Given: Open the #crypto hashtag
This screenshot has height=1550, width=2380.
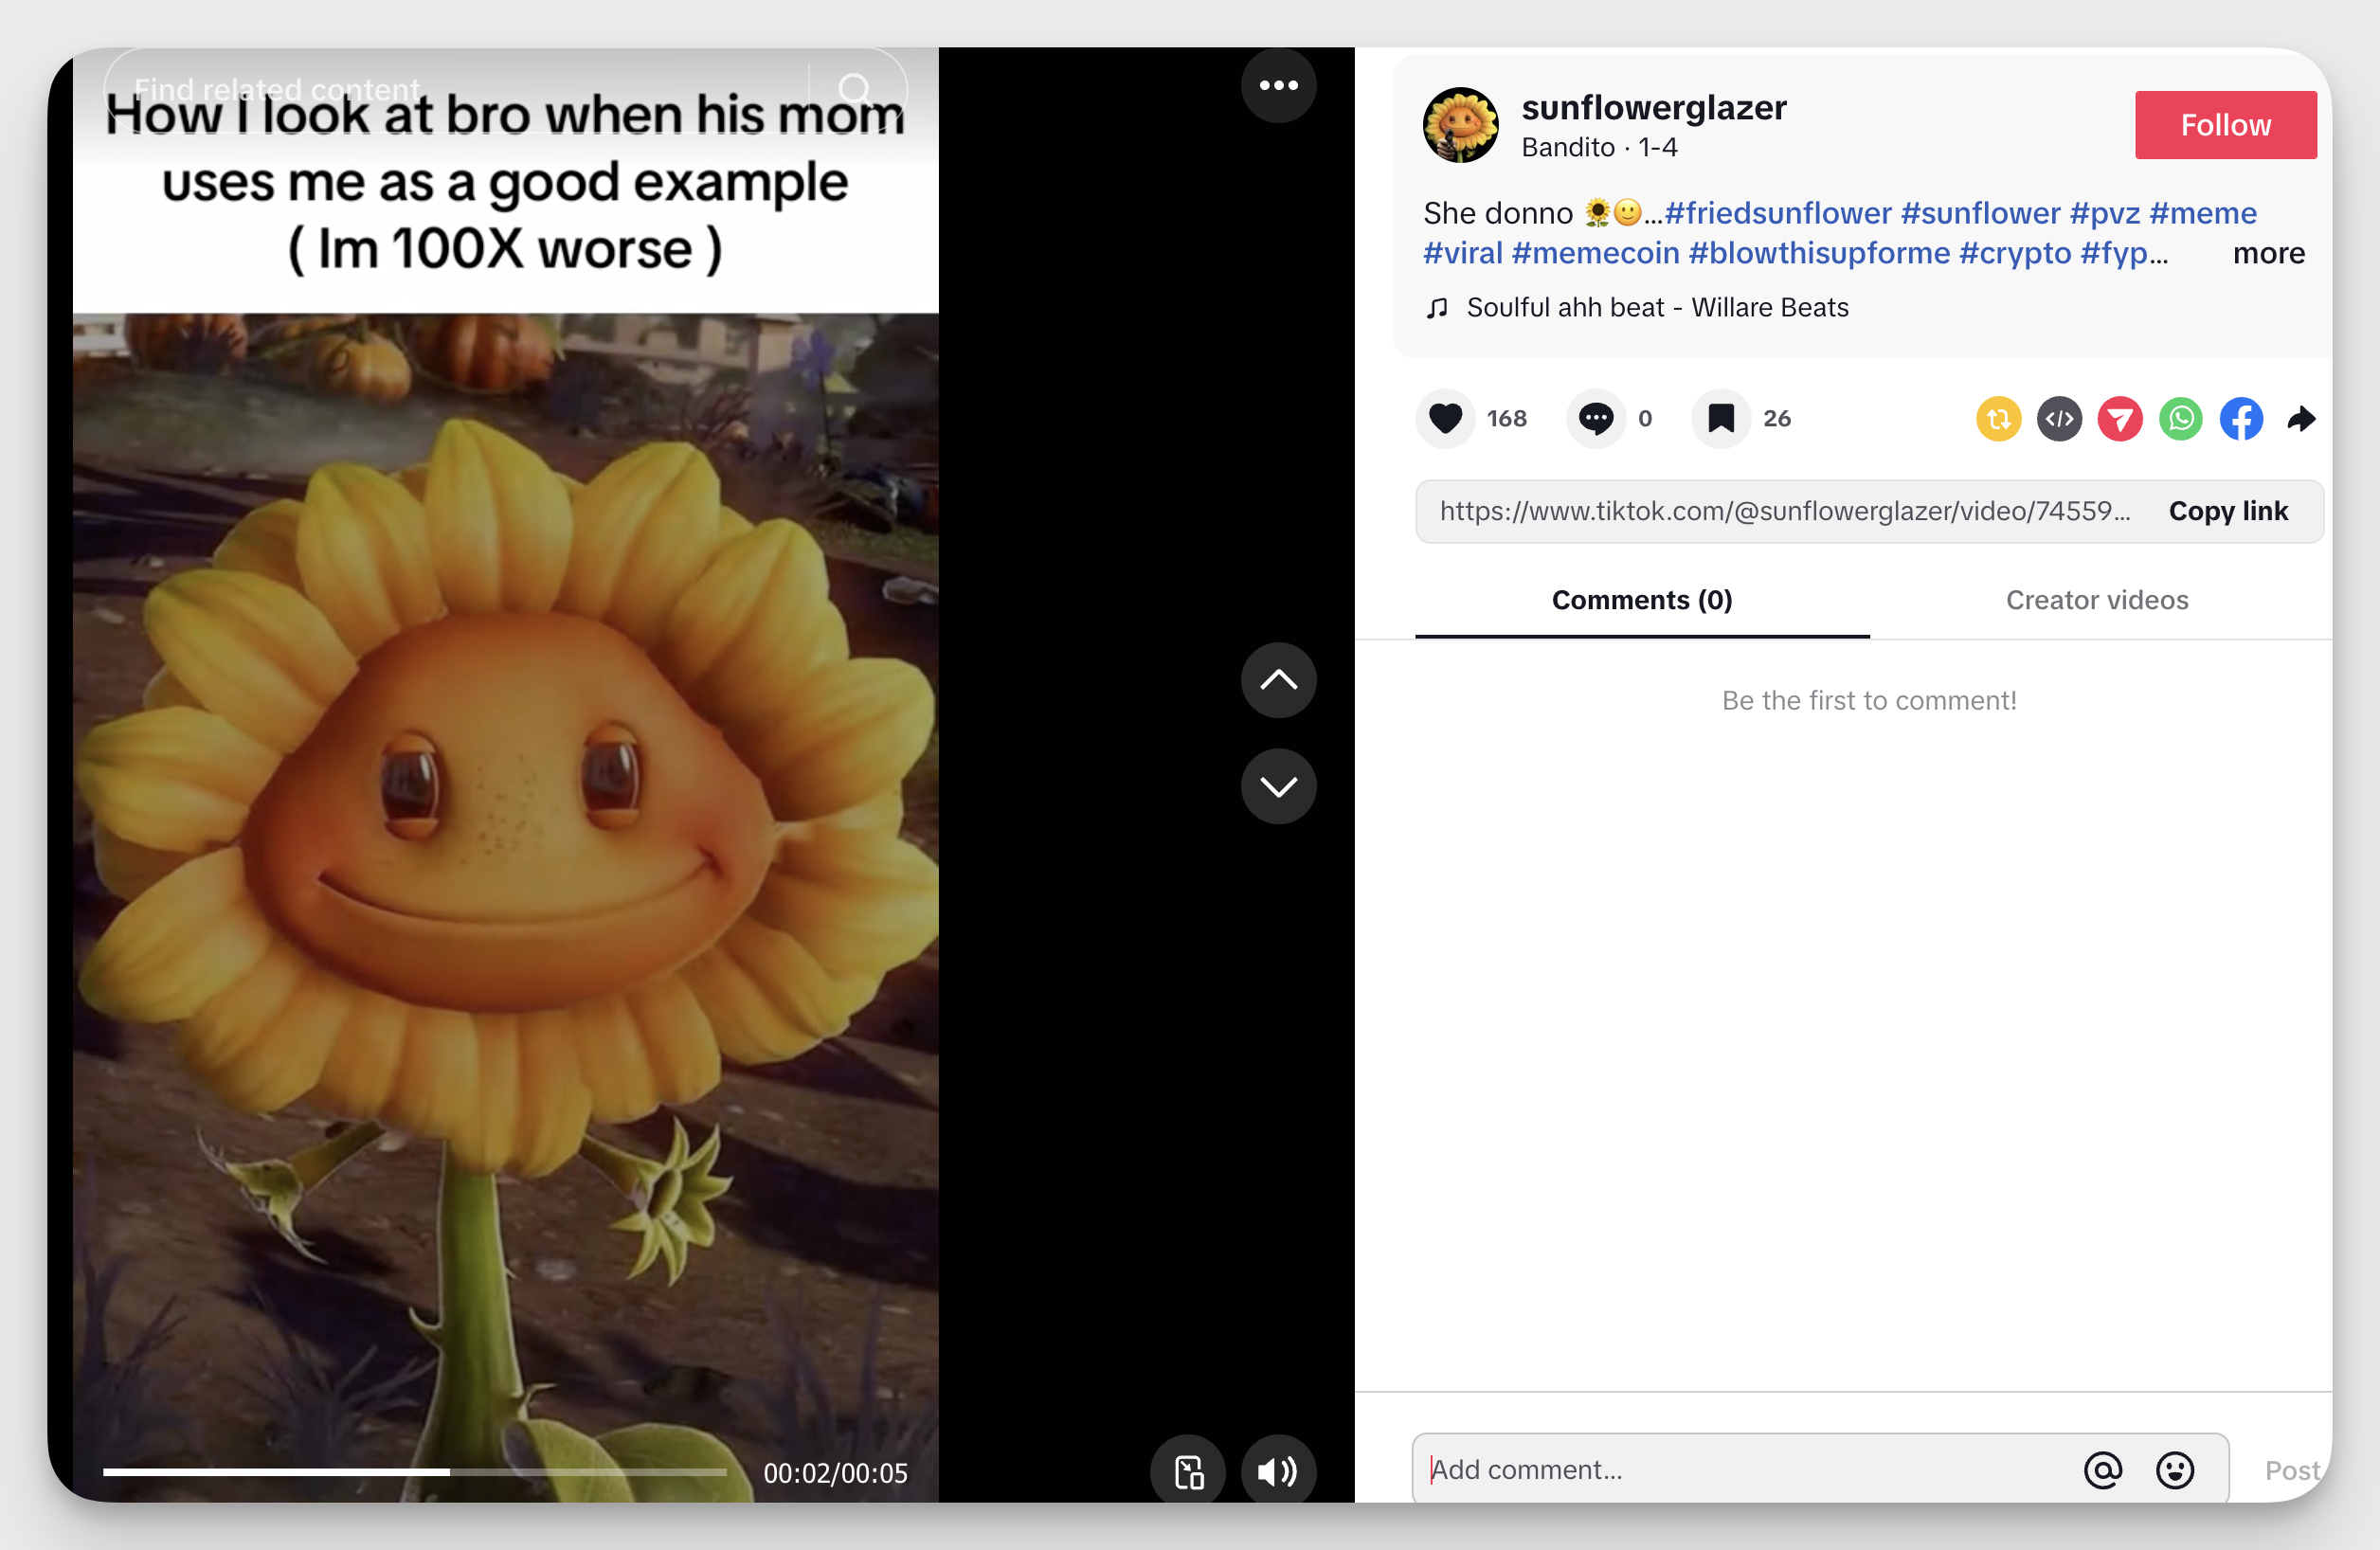Looking at the screenshot, I should click(x=2015, y=253).
